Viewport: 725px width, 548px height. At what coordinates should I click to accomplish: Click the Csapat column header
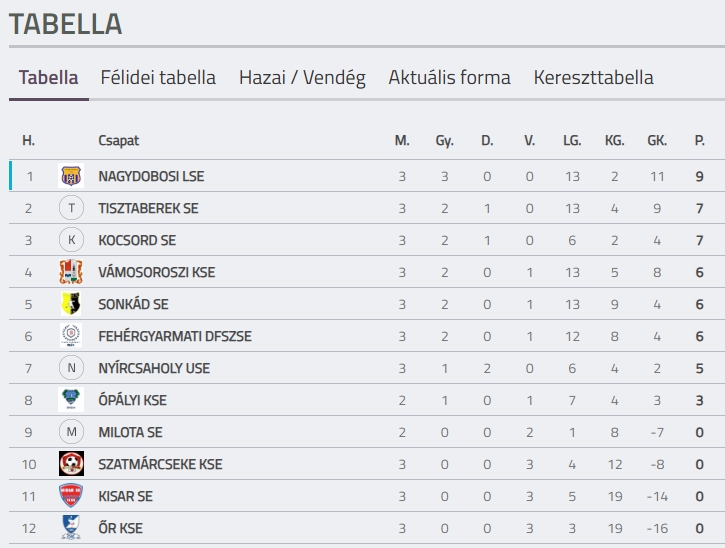coord(118,141)
